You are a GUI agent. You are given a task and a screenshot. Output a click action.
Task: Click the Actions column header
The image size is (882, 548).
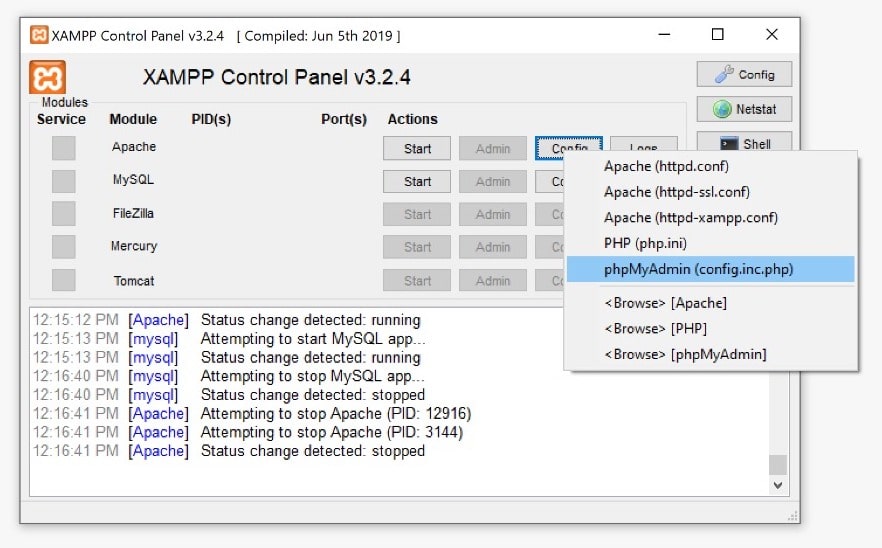412,119
